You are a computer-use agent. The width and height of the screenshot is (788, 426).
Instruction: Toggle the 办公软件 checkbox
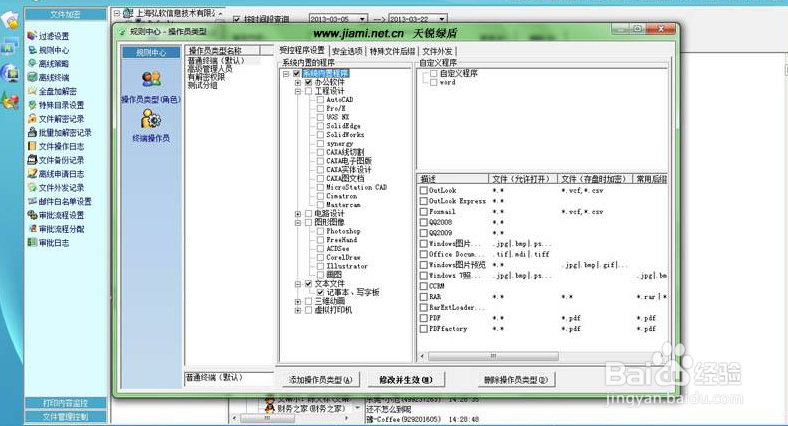309,82
